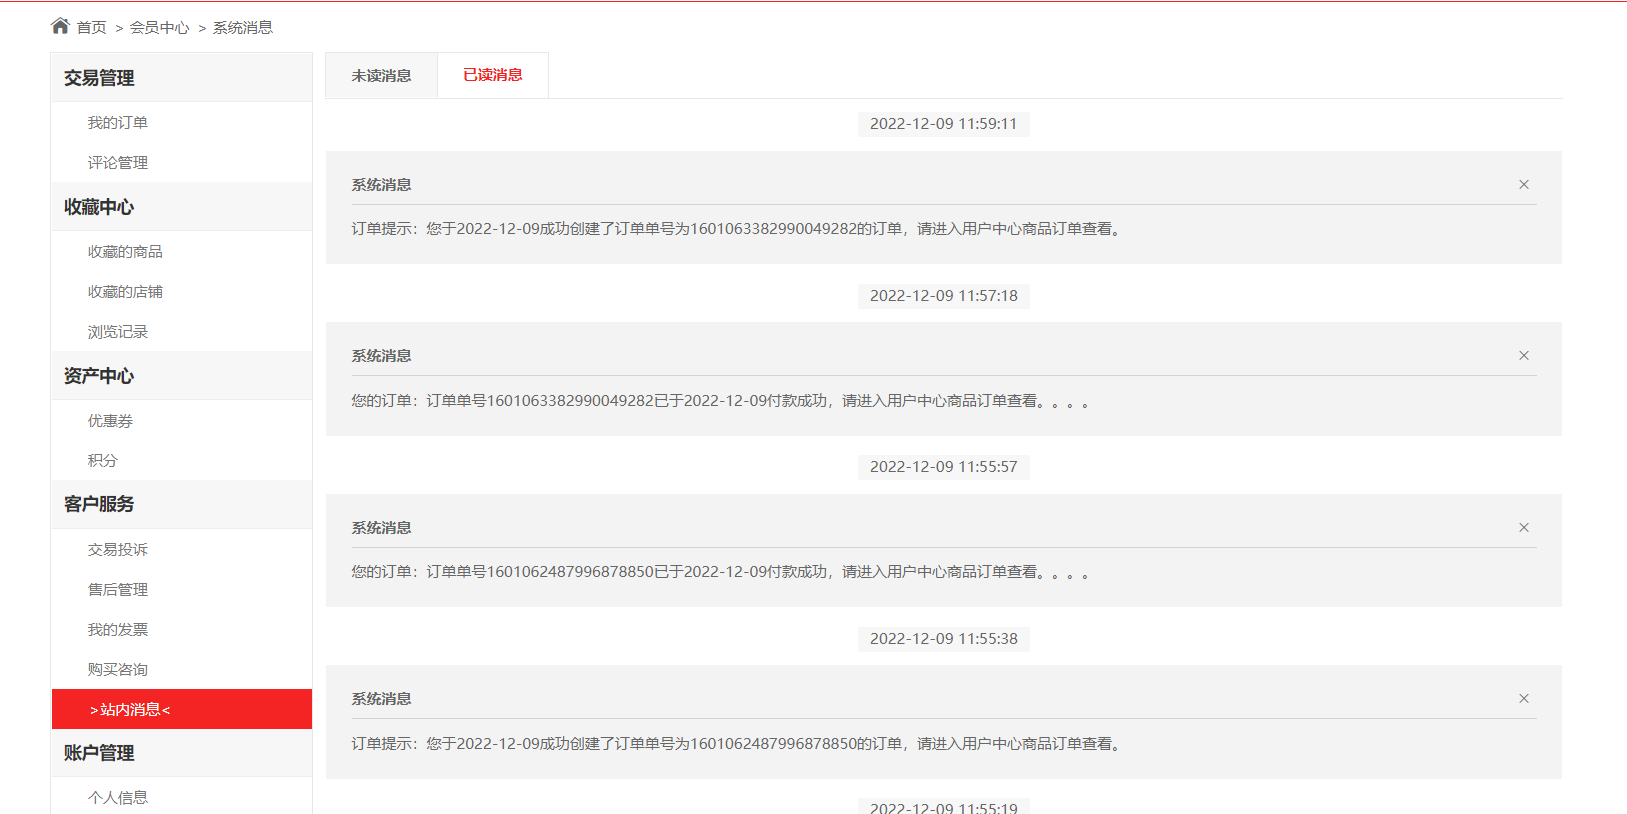The width and height of the screenshot is (1627, 814).
Task: Click the home icon in breadcrumb
Action: tap(60, 26)
